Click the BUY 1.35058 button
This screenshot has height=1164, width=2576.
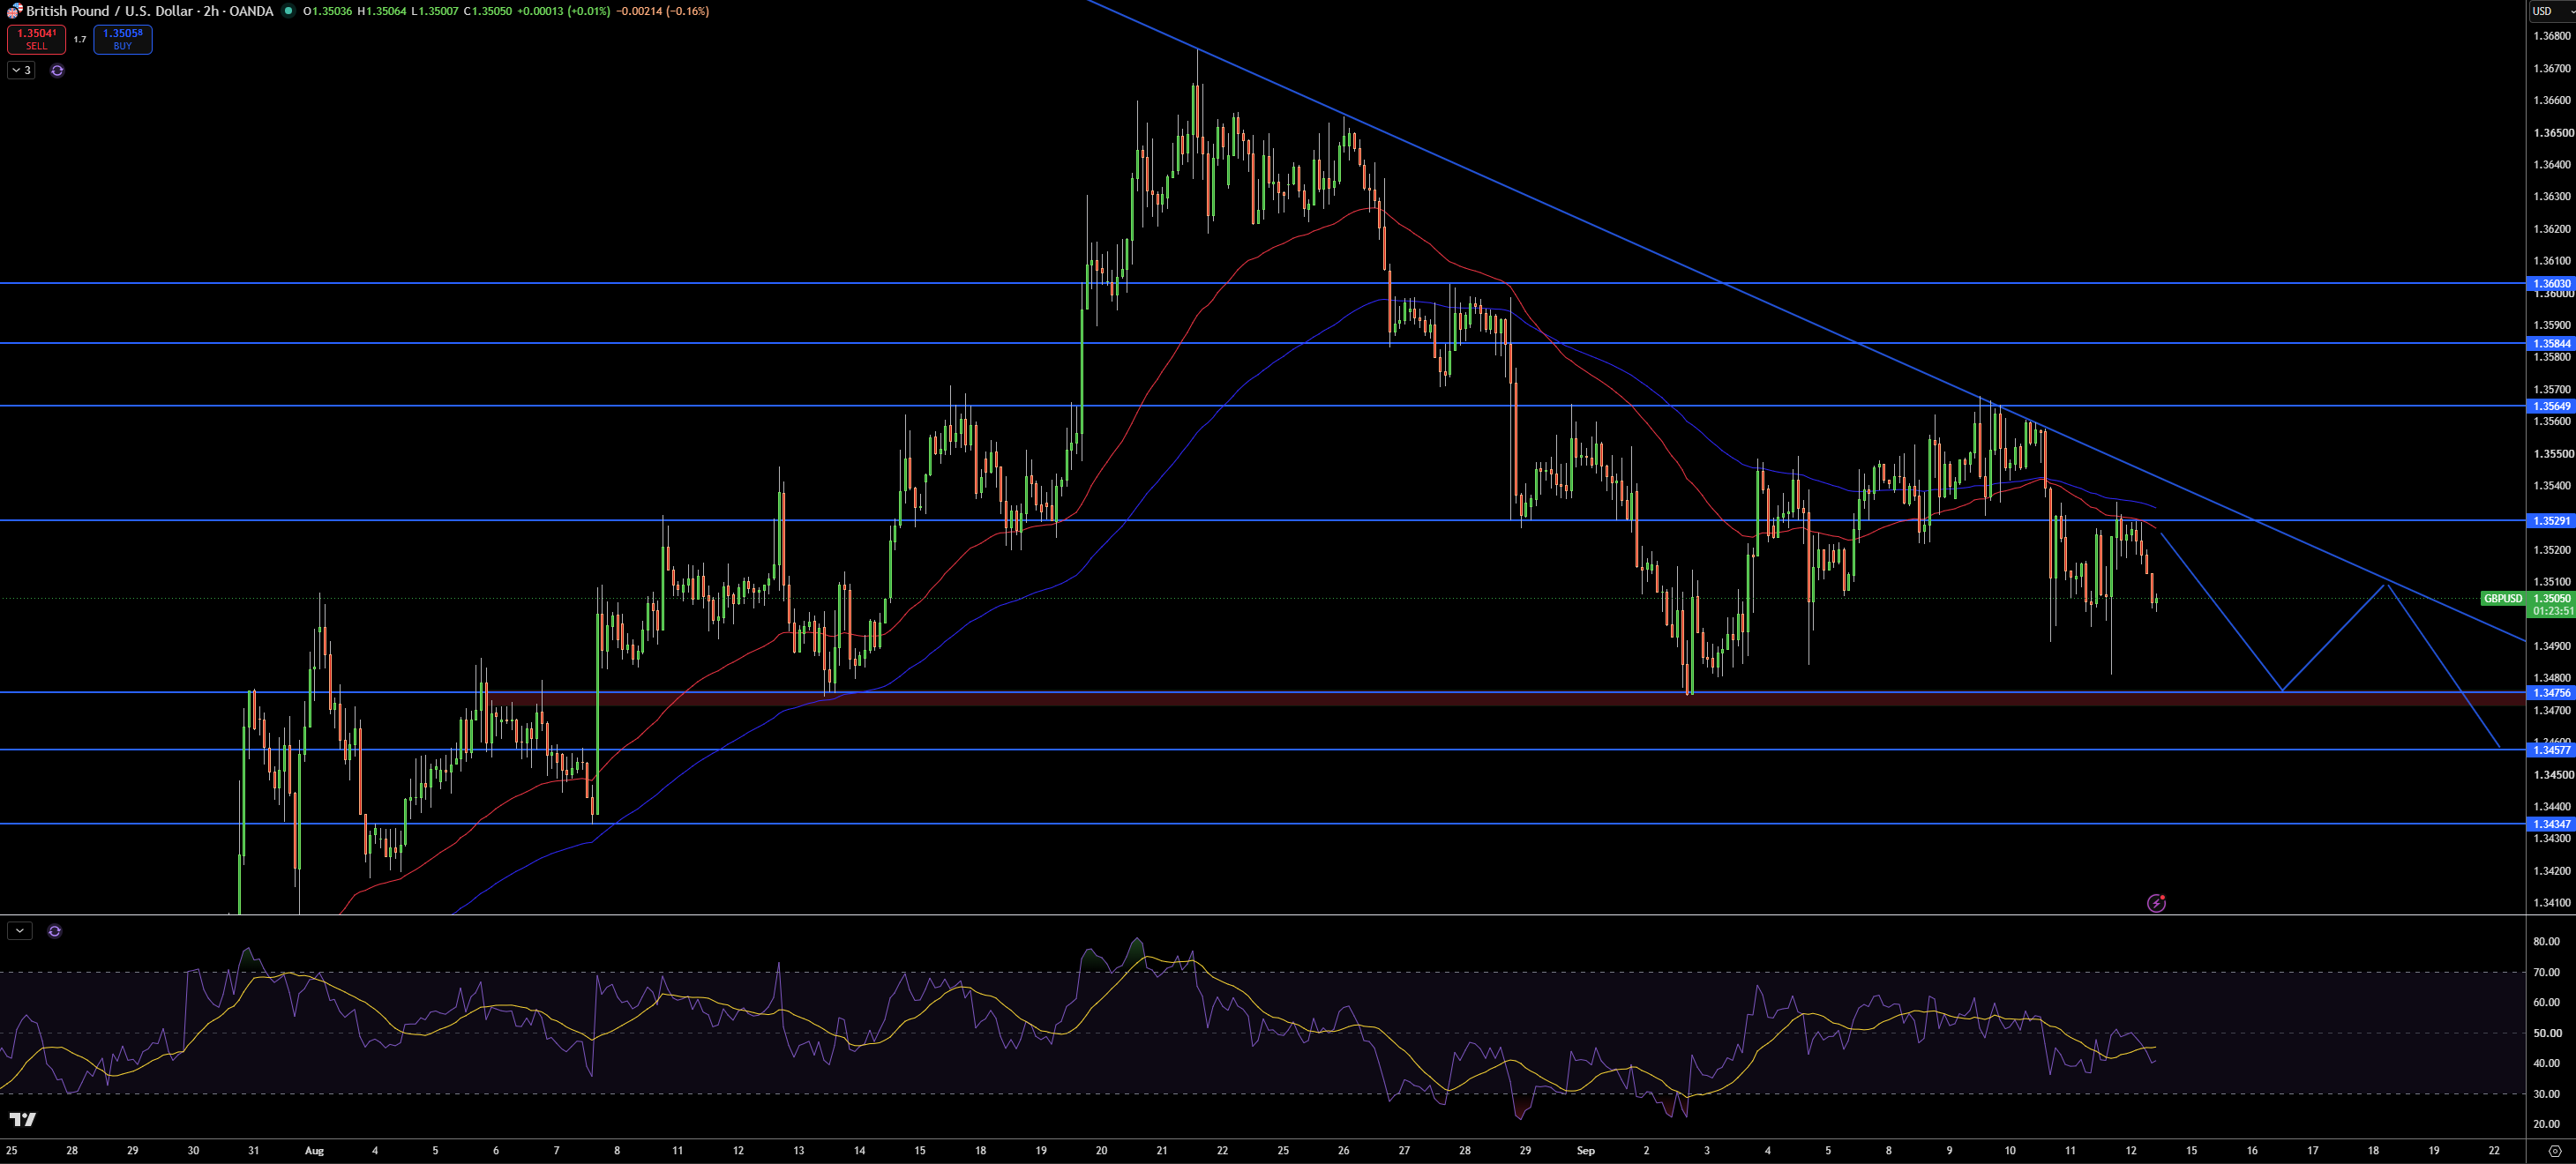pyautogui.click(x=122, y=39)
